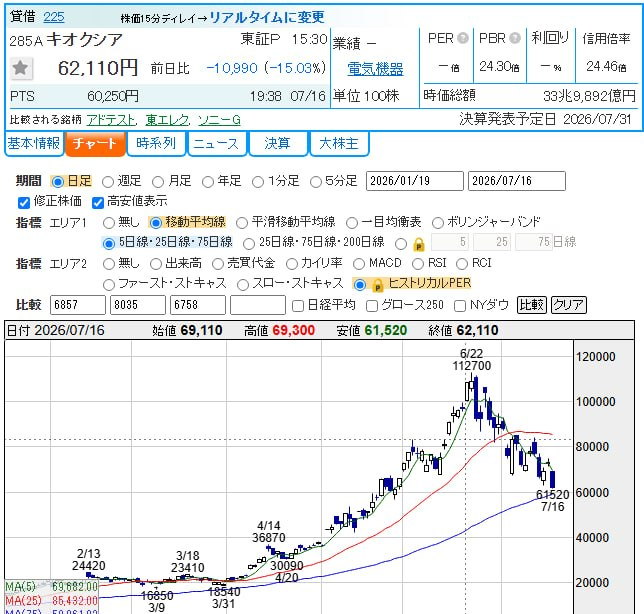Select the 5分足 period radio button
The width and height of the screenshot is (644, 614).
(315, 182)
